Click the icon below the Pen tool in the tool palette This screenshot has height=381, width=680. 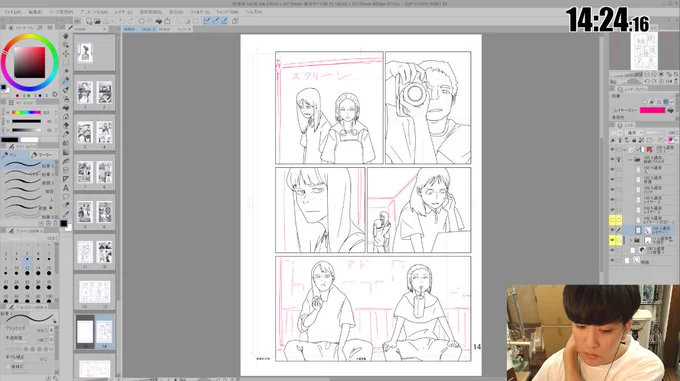point(65,90)
